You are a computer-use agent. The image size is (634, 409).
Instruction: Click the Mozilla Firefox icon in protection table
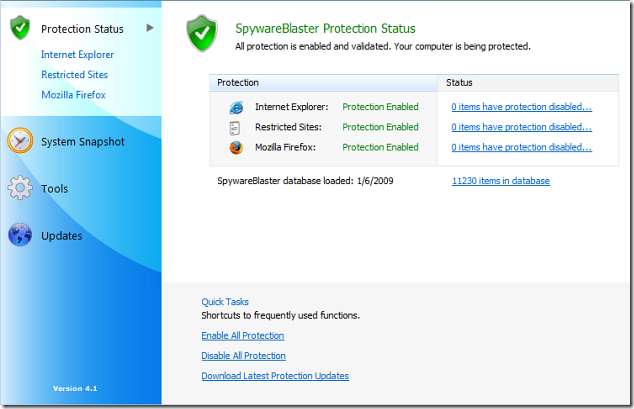(236, 148)
